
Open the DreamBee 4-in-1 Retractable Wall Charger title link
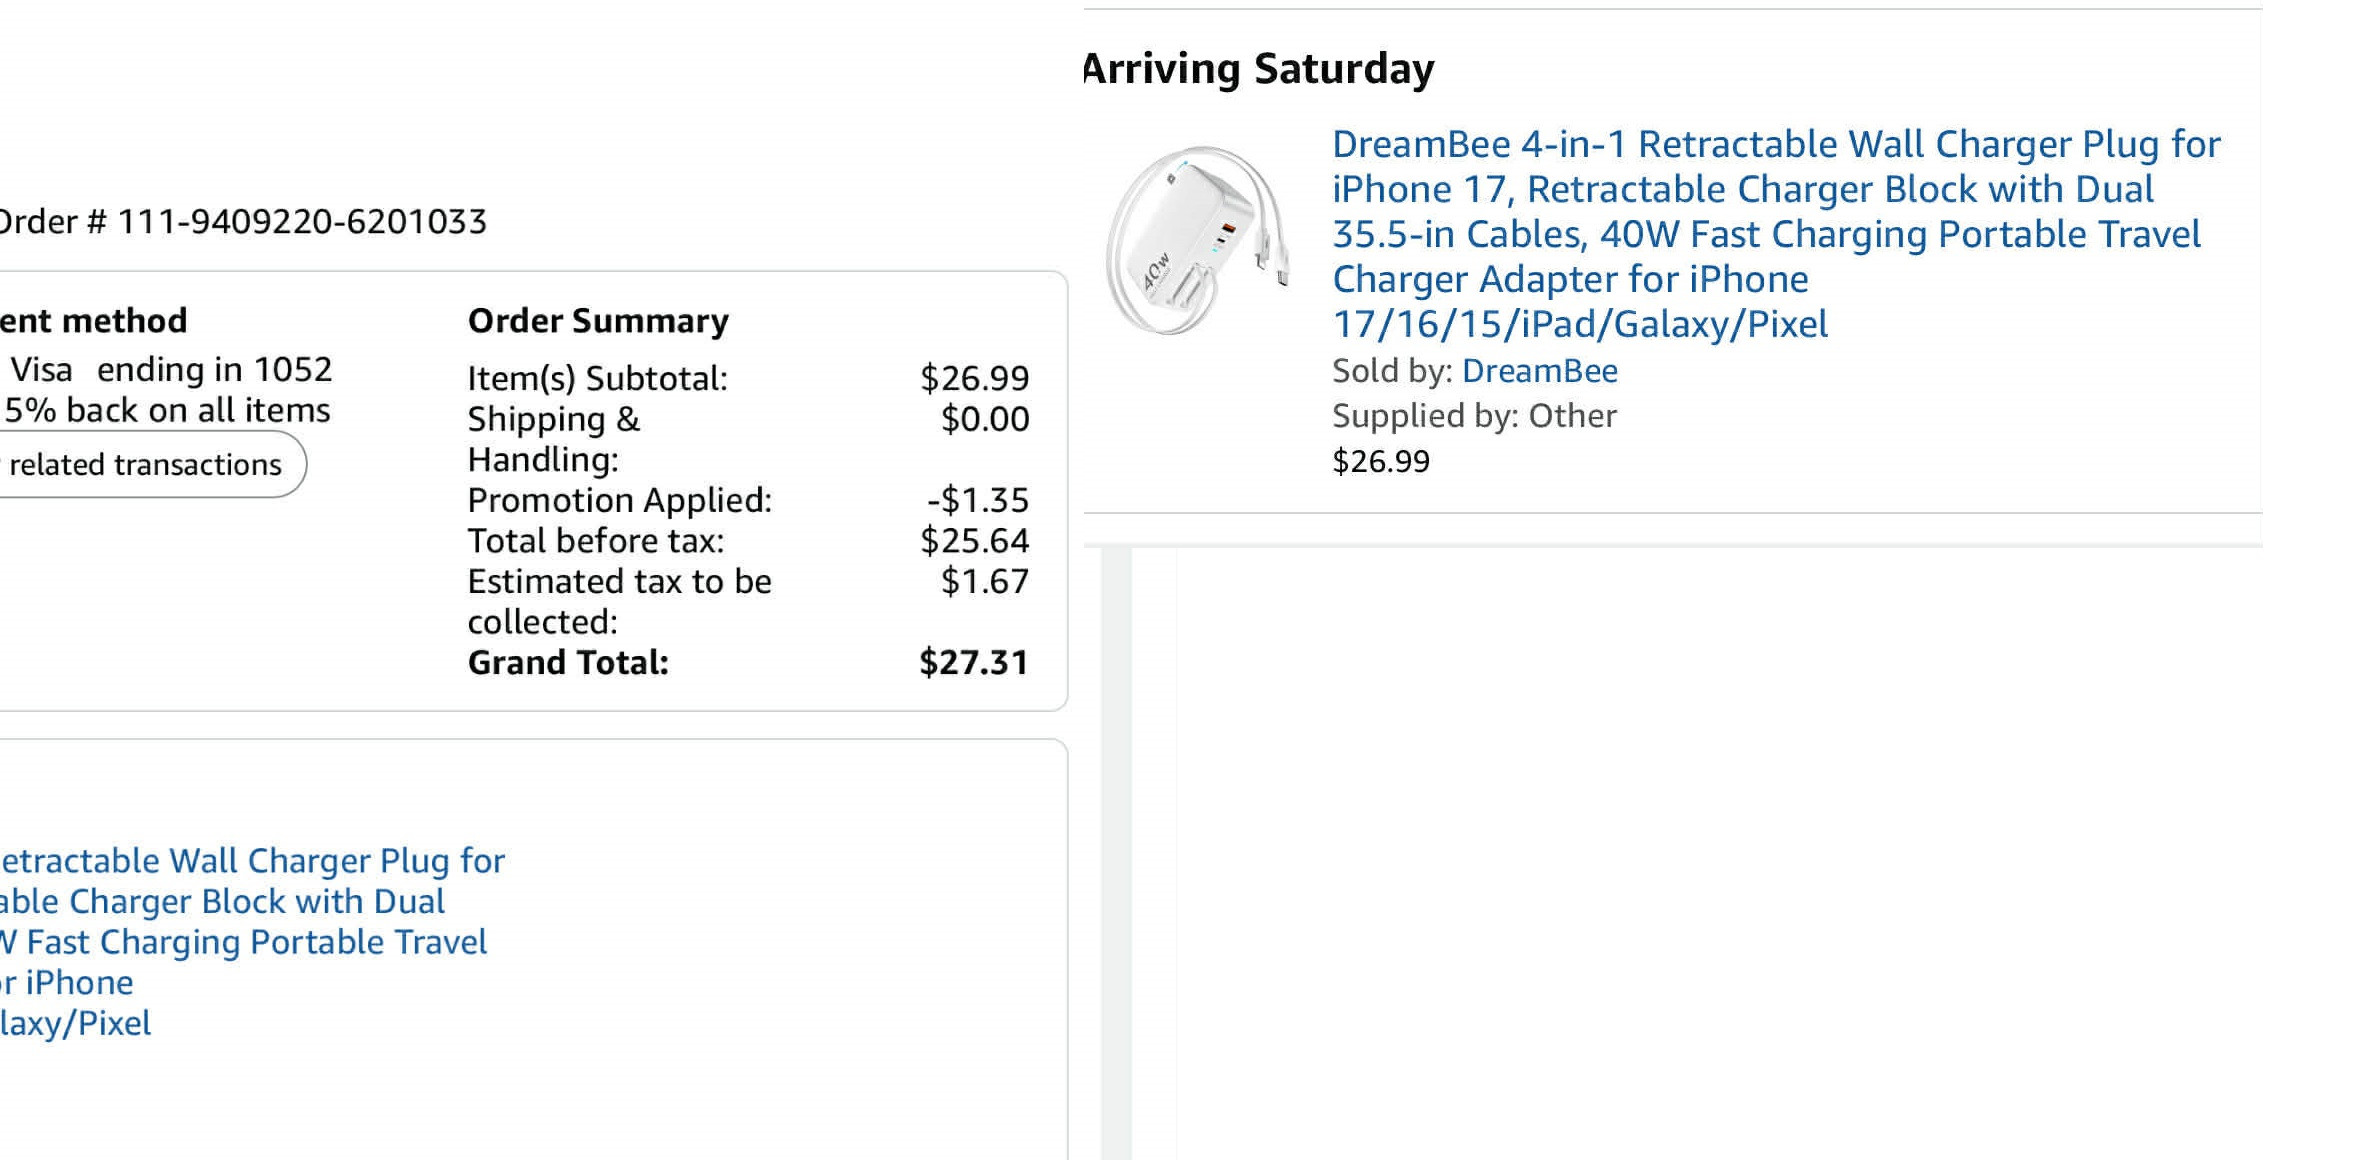click(x=1775, y=233)
